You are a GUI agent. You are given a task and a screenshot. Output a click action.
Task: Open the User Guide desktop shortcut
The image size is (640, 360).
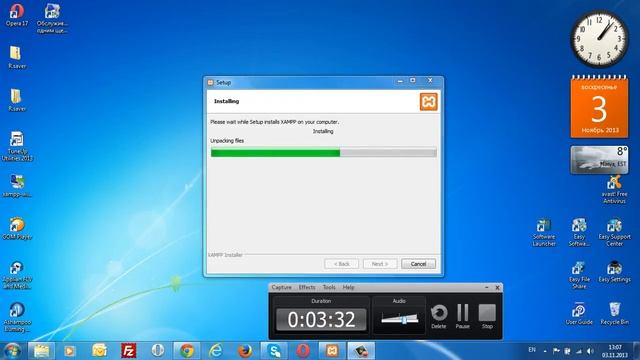point(579,313)
